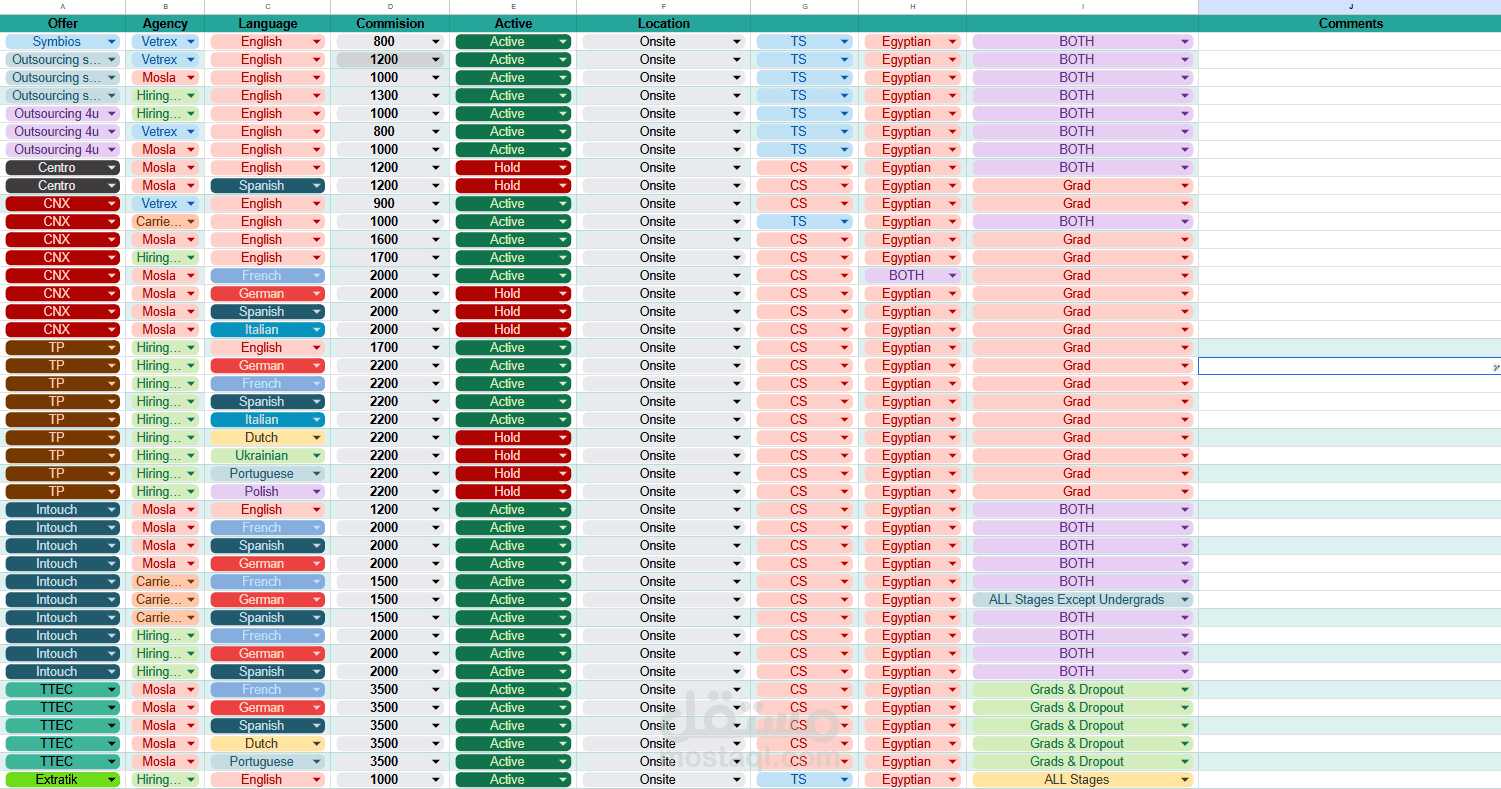Open BOTH stage dropdown in Centro English row
Image resolution: width=1501 pixels, height=789 pixels.
tap(1082, 168)
